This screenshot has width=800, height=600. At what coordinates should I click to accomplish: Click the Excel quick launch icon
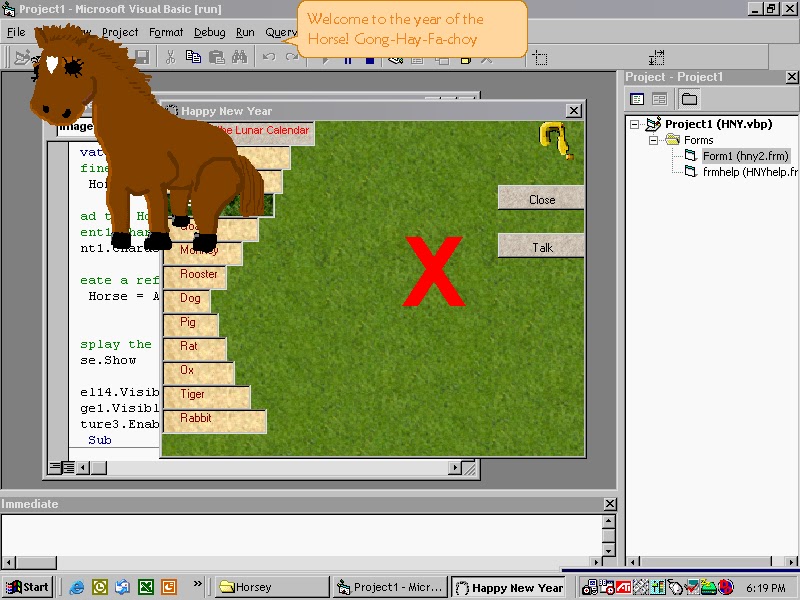click(x=146, y=587)
